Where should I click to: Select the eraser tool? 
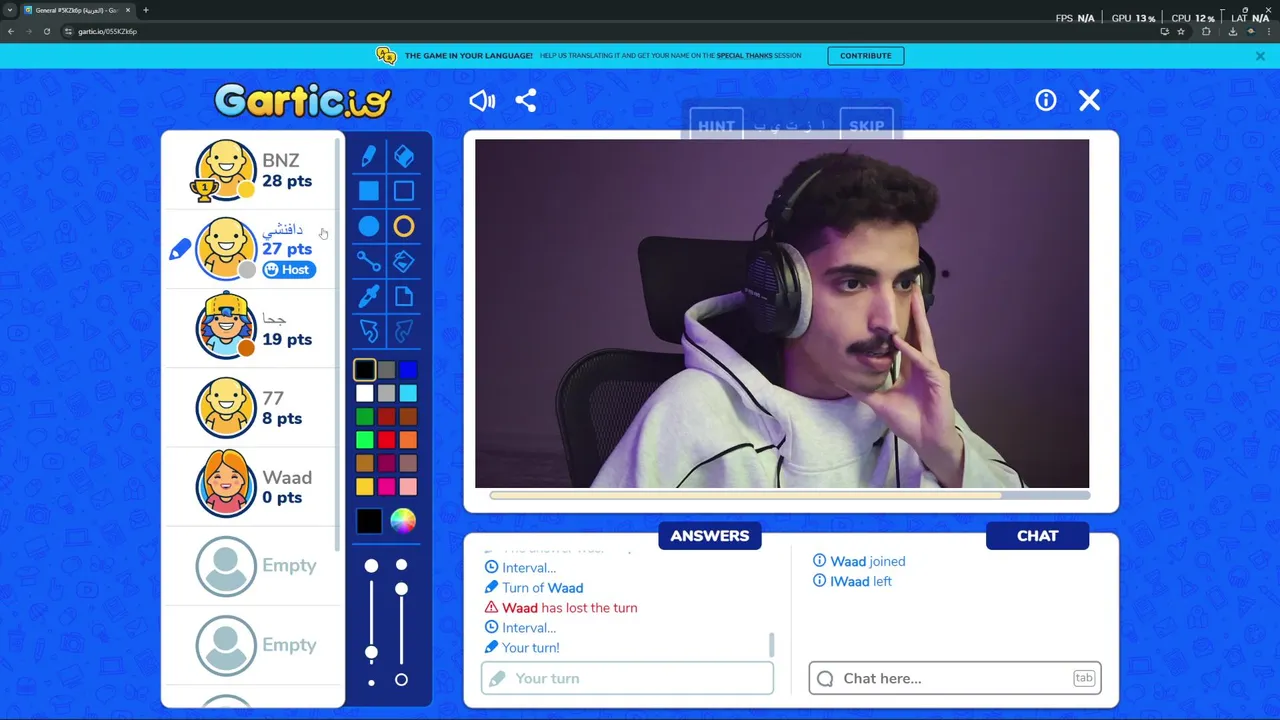click(404, 156)
